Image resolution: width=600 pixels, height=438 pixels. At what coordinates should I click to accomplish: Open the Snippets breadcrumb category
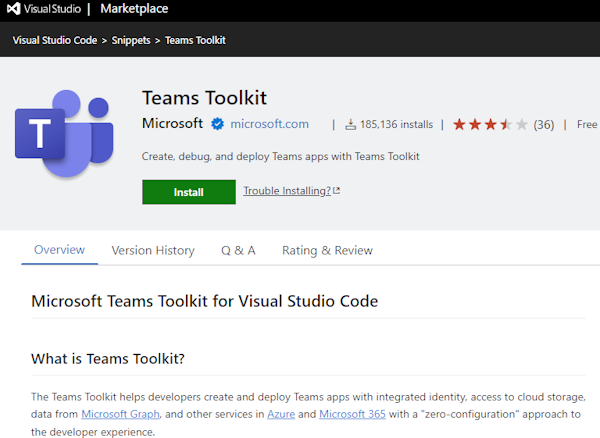(131, 40)
